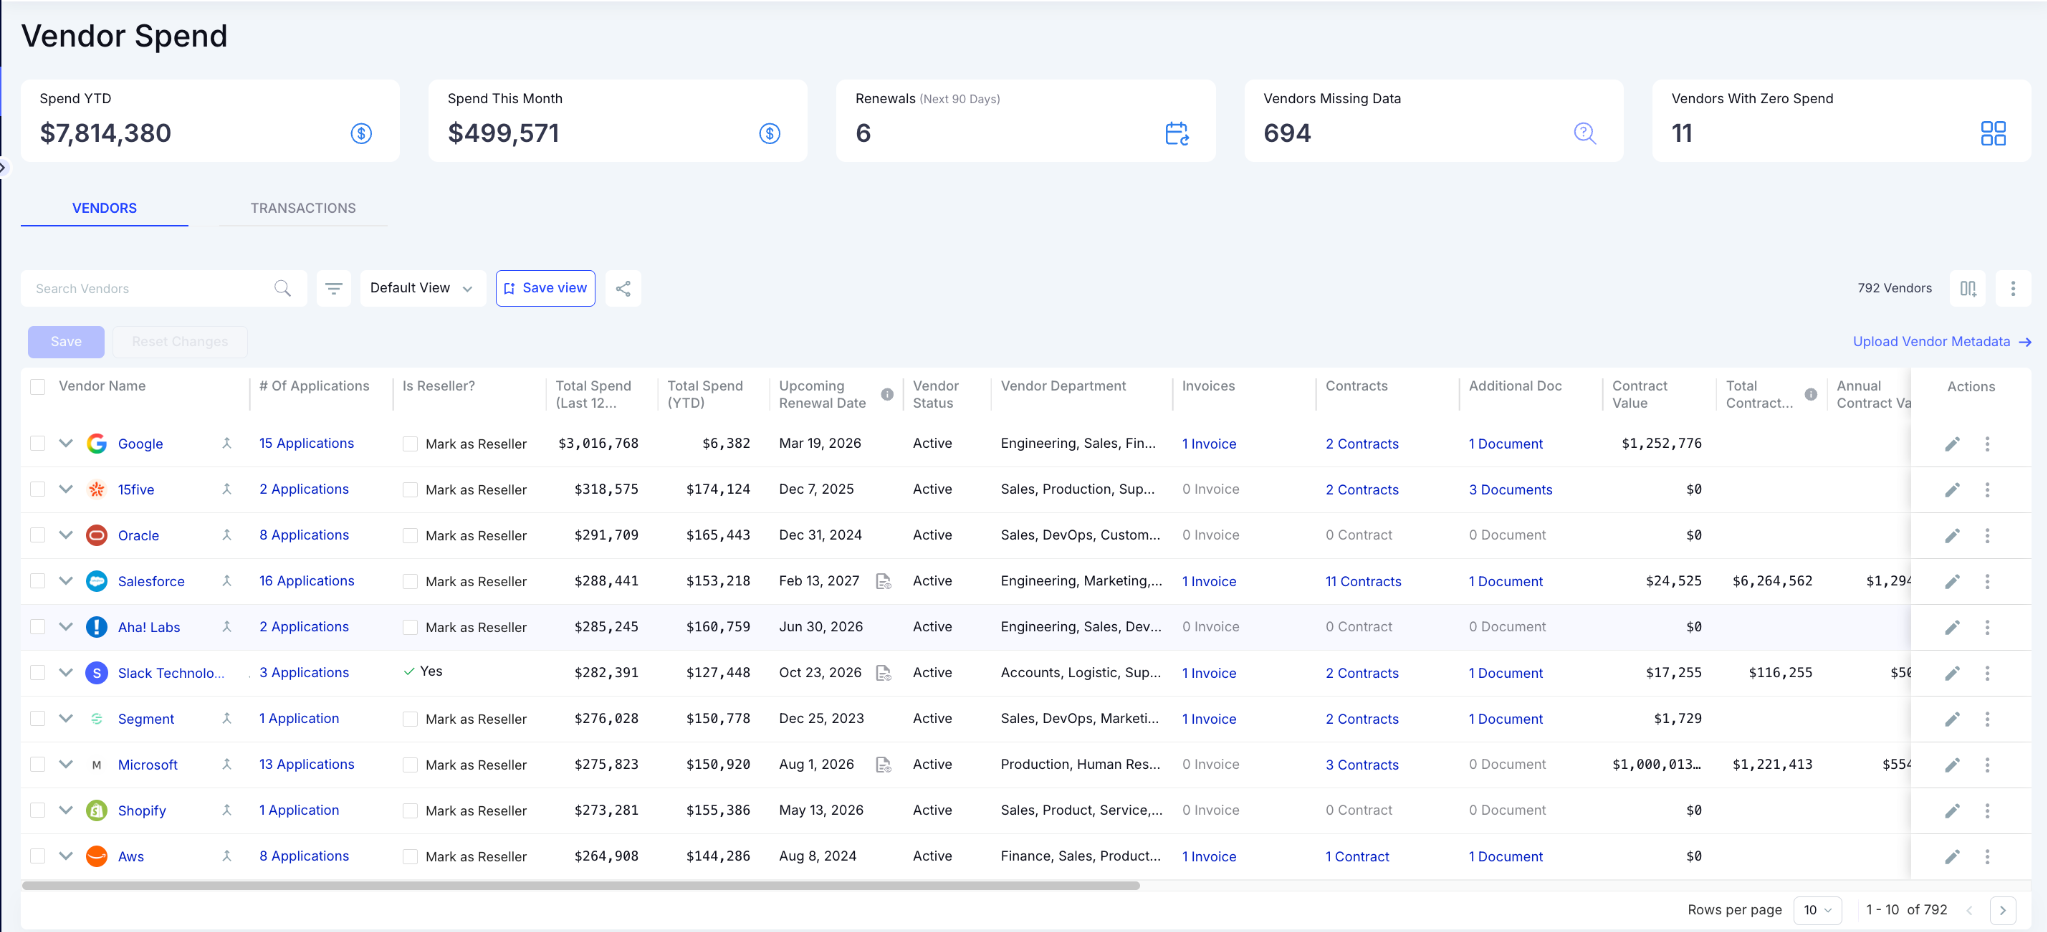This screenshot has height=932, width=2047.
Task: Toggle the select-all checkbox in header
Action: [38, 387]
